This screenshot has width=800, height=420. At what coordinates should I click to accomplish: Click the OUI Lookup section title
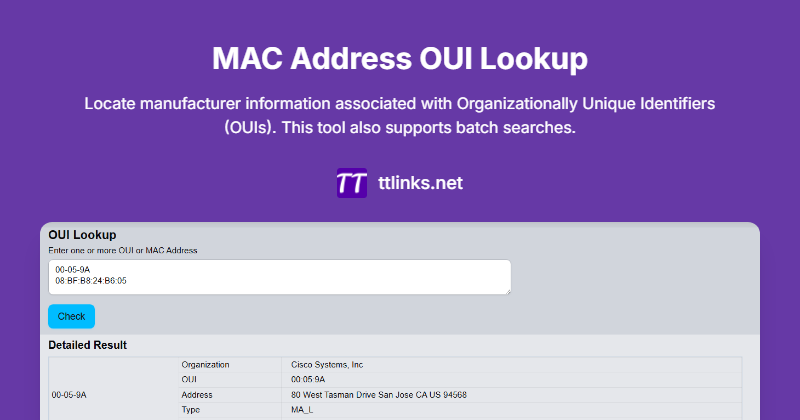click(82, 235)
